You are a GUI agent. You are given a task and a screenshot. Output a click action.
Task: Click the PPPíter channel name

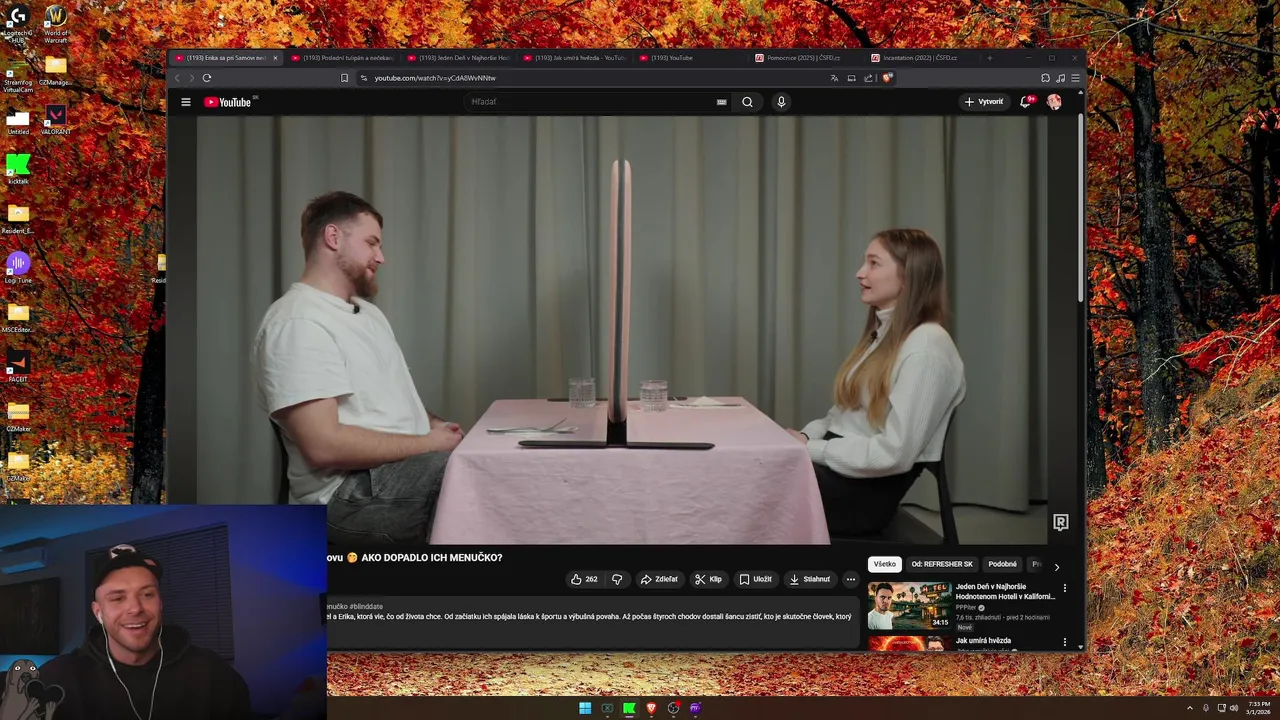point(966,607)
